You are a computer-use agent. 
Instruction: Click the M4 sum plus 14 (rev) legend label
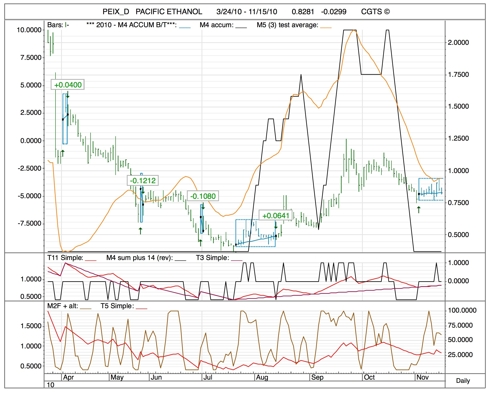point(139,258)
